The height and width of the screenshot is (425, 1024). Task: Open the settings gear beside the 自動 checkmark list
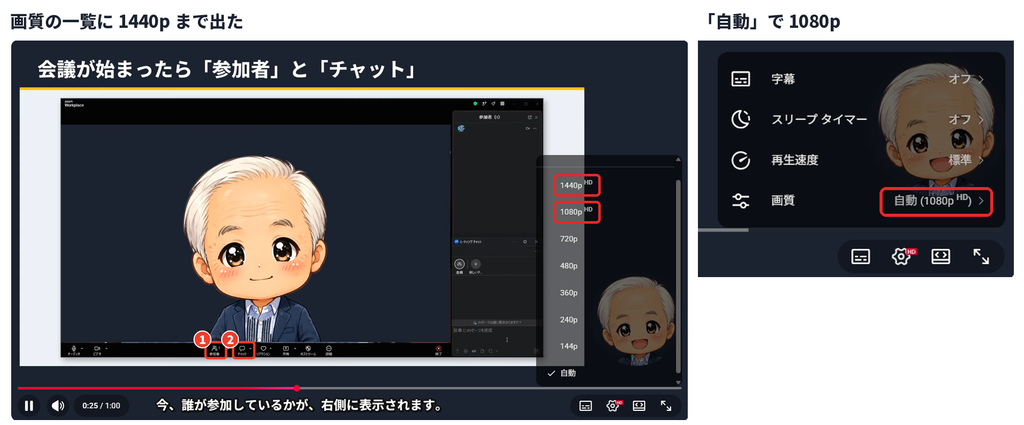[x=613, y=405]
